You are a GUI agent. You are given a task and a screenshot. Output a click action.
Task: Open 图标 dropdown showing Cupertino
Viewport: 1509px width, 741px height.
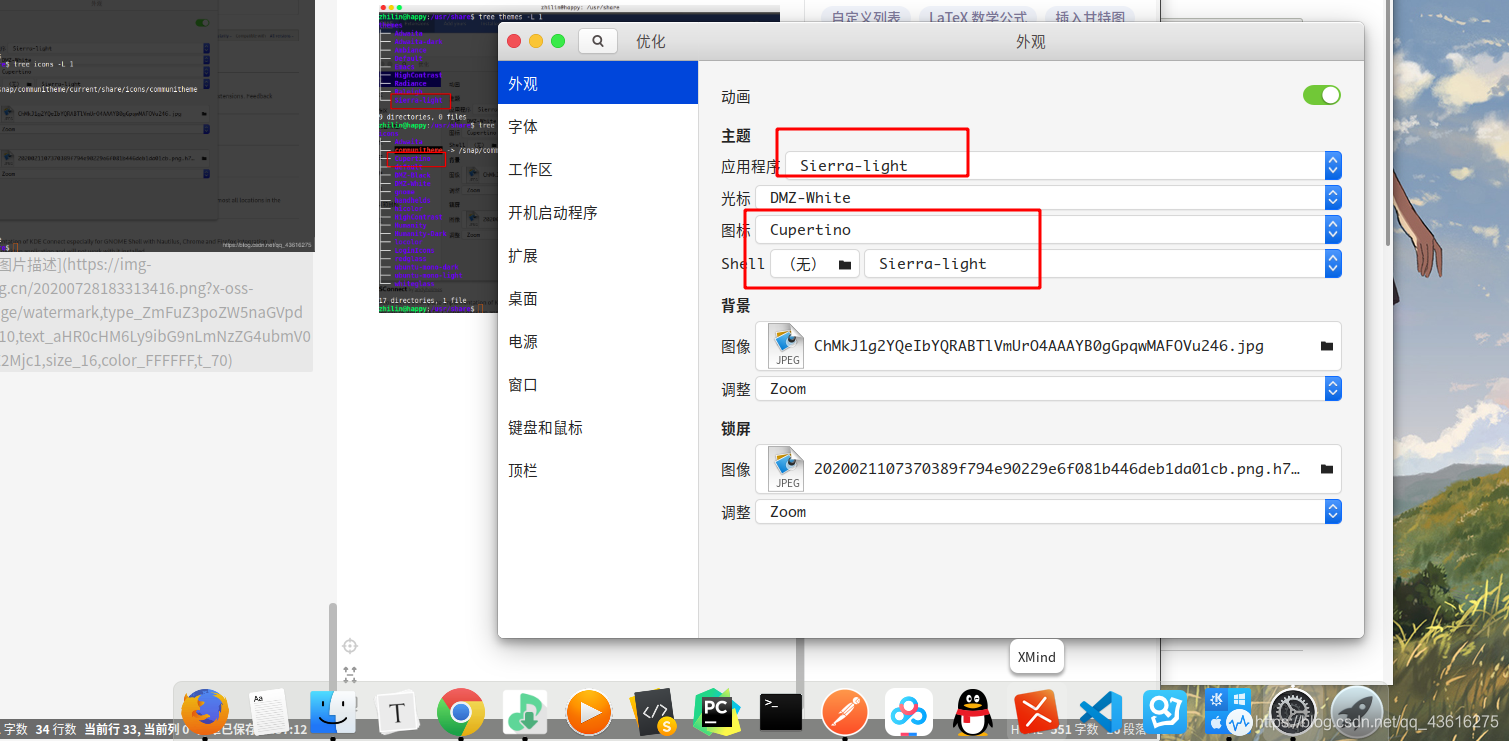click(1048, 230)
